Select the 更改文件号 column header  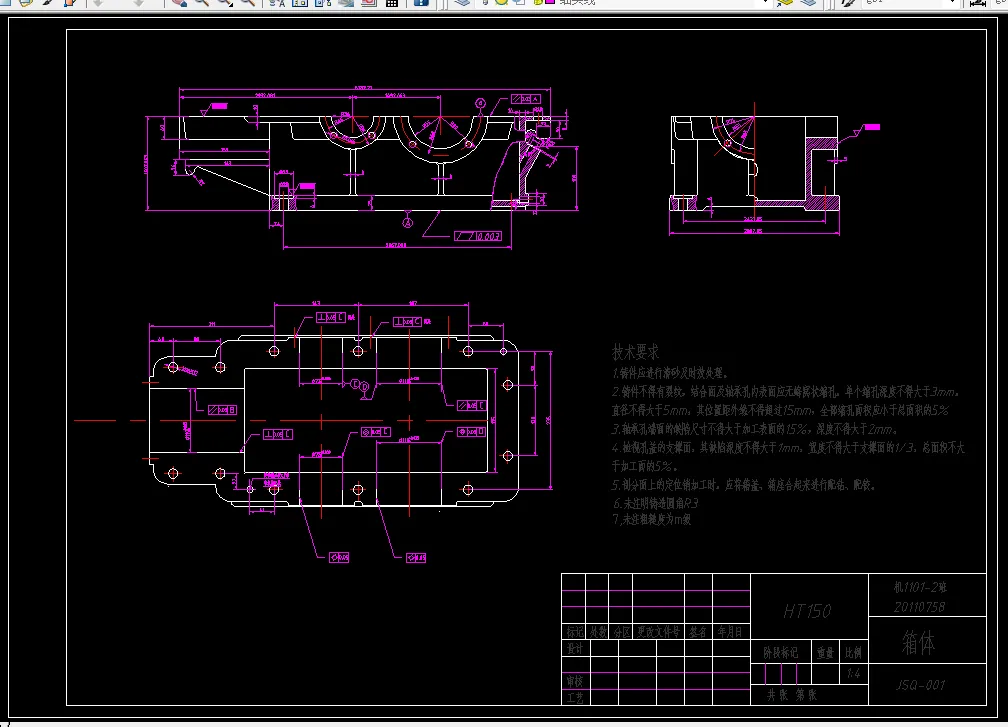click(x=658, y=632)
